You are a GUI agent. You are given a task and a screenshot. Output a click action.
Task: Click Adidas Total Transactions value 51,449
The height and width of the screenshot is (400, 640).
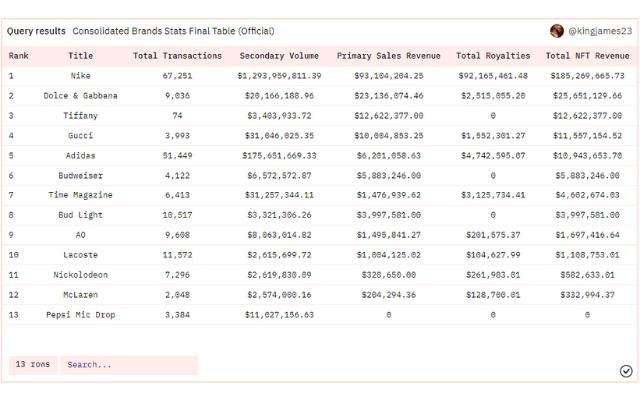click(177, 156)
